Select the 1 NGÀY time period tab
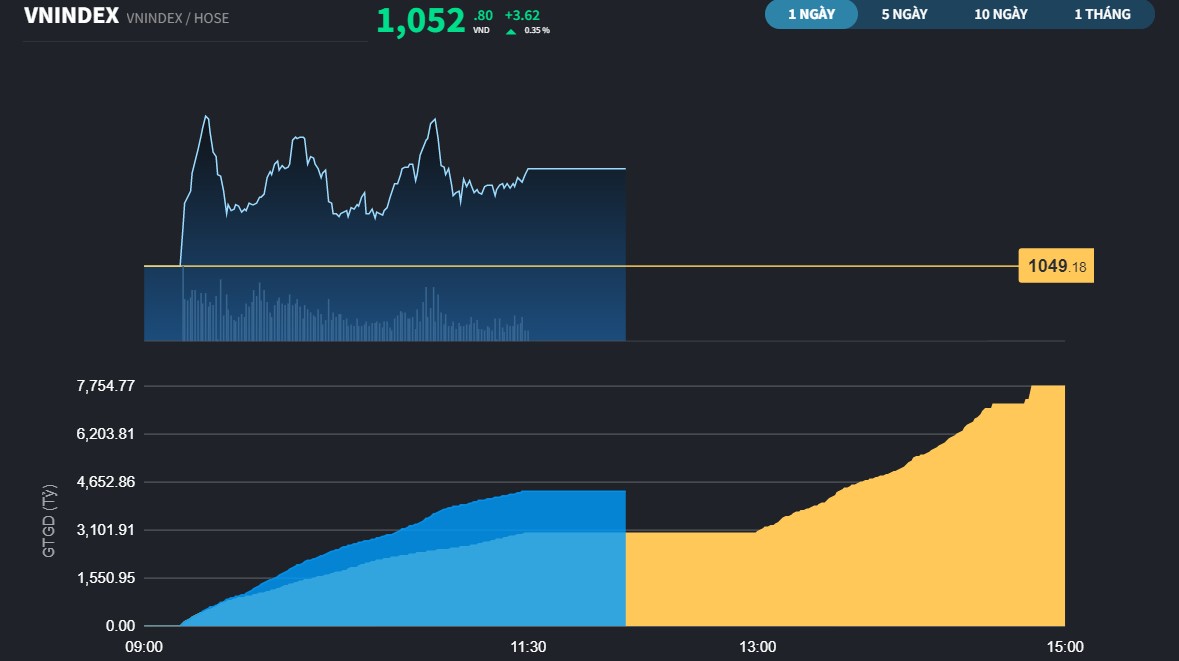Screen dimensions: 1179x661 [810, 14]
